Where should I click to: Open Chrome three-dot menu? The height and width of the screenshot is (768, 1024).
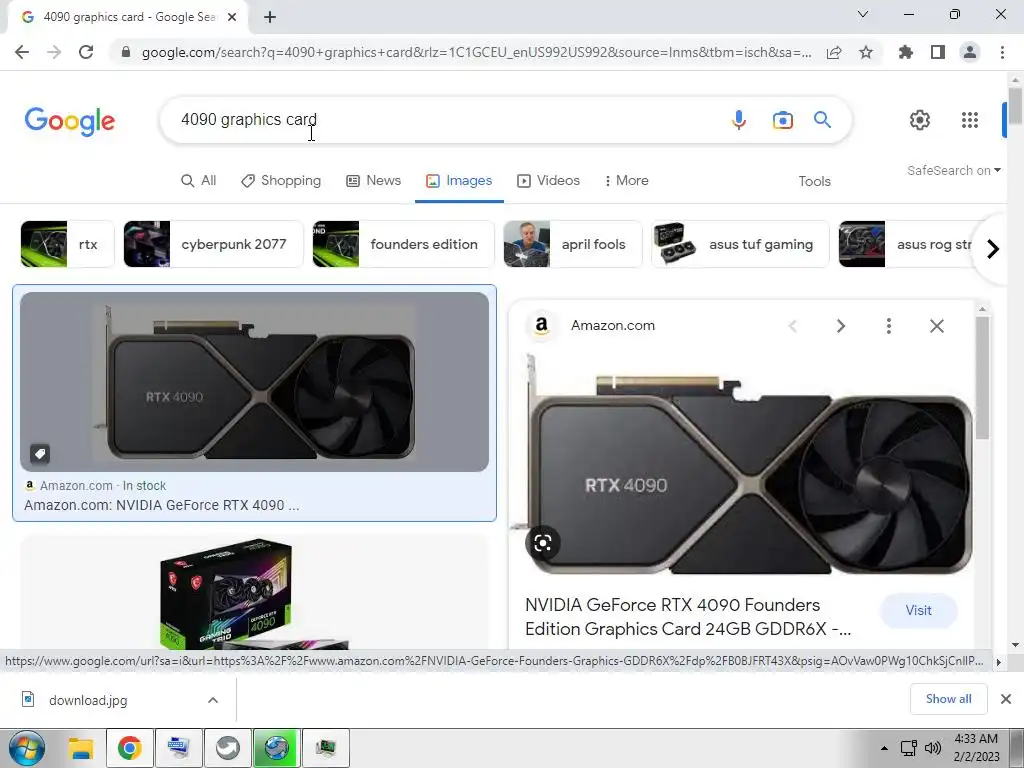coord(1002,52)
